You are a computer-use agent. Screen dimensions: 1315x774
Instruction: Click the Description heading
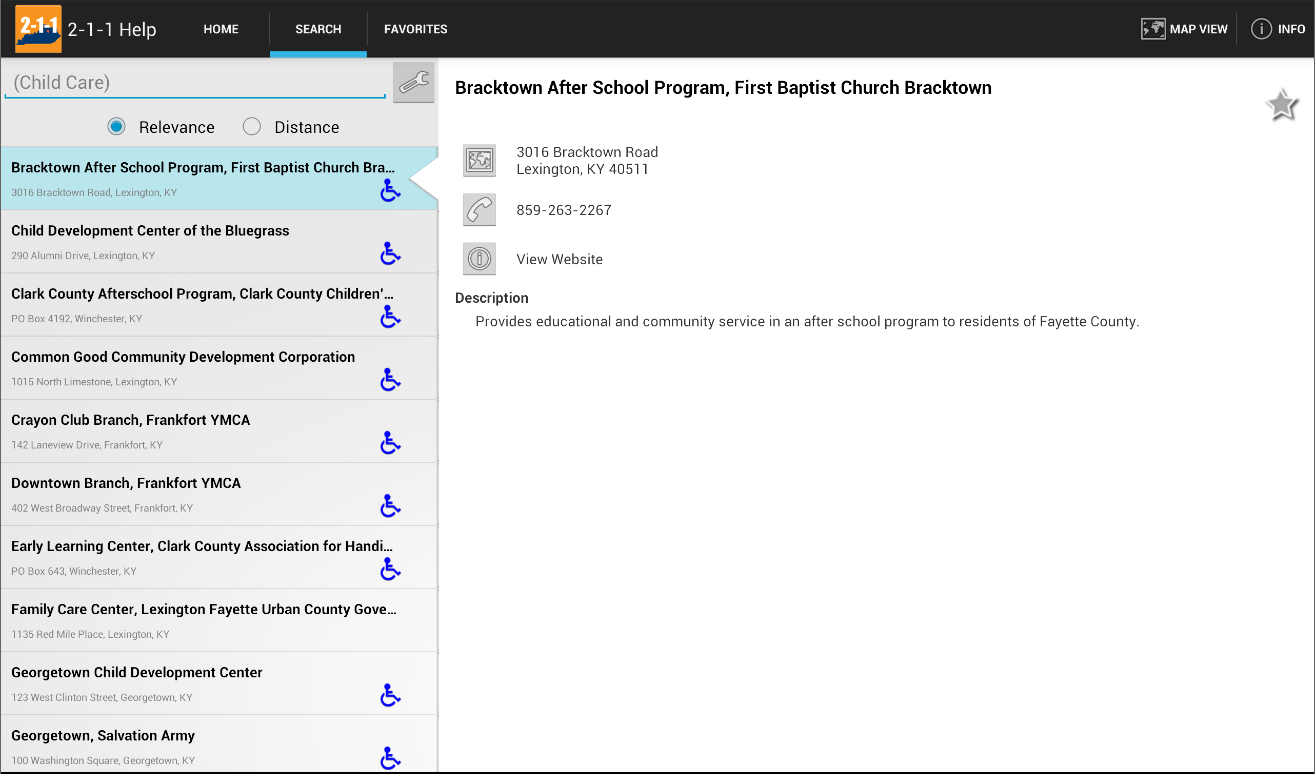(491, 298)
